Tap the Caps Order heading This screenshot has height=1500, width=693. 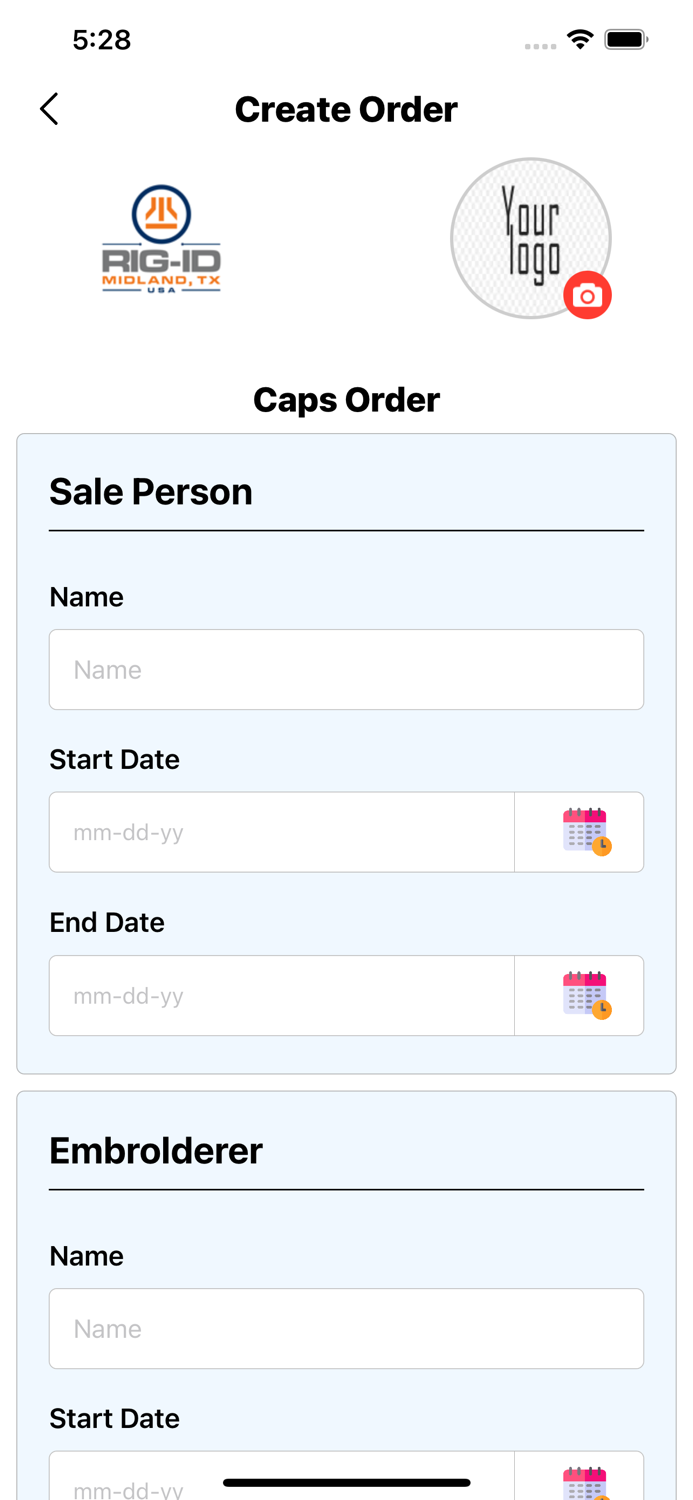pyautogui.click(x=346, y=399)
